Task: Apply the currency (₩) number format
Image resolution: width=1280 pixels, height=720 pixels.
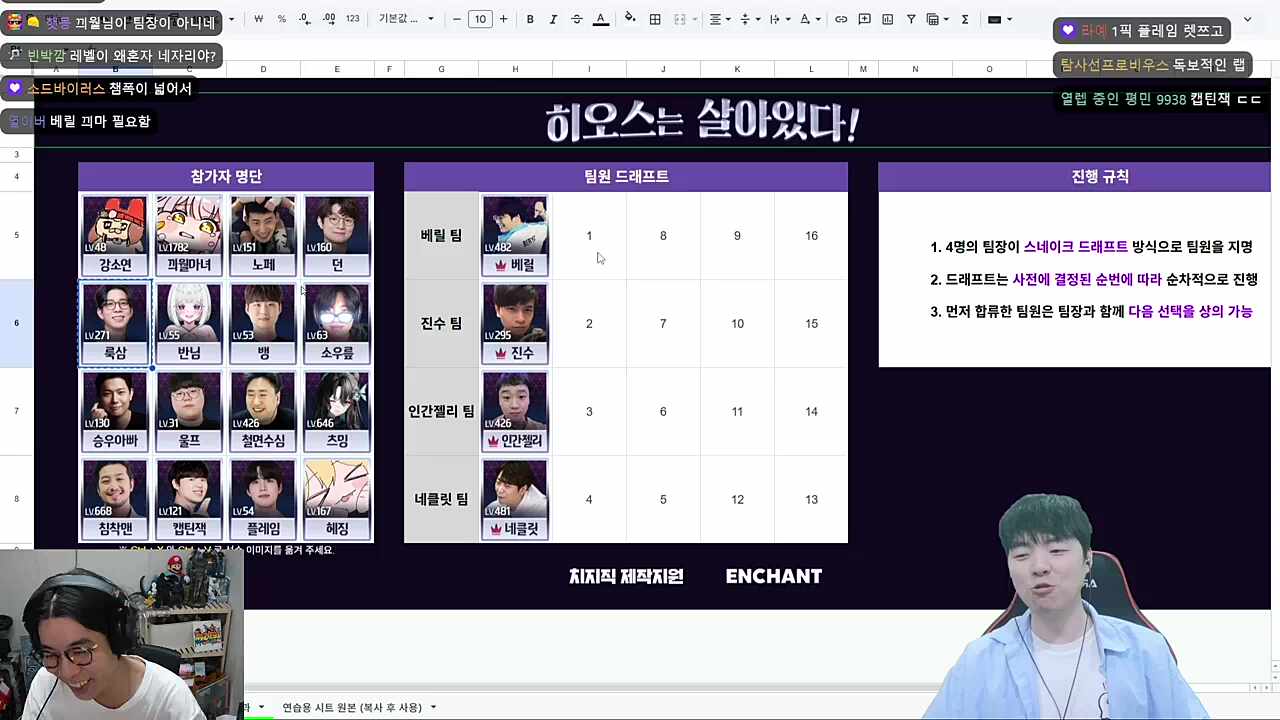Action: (259, 19)
